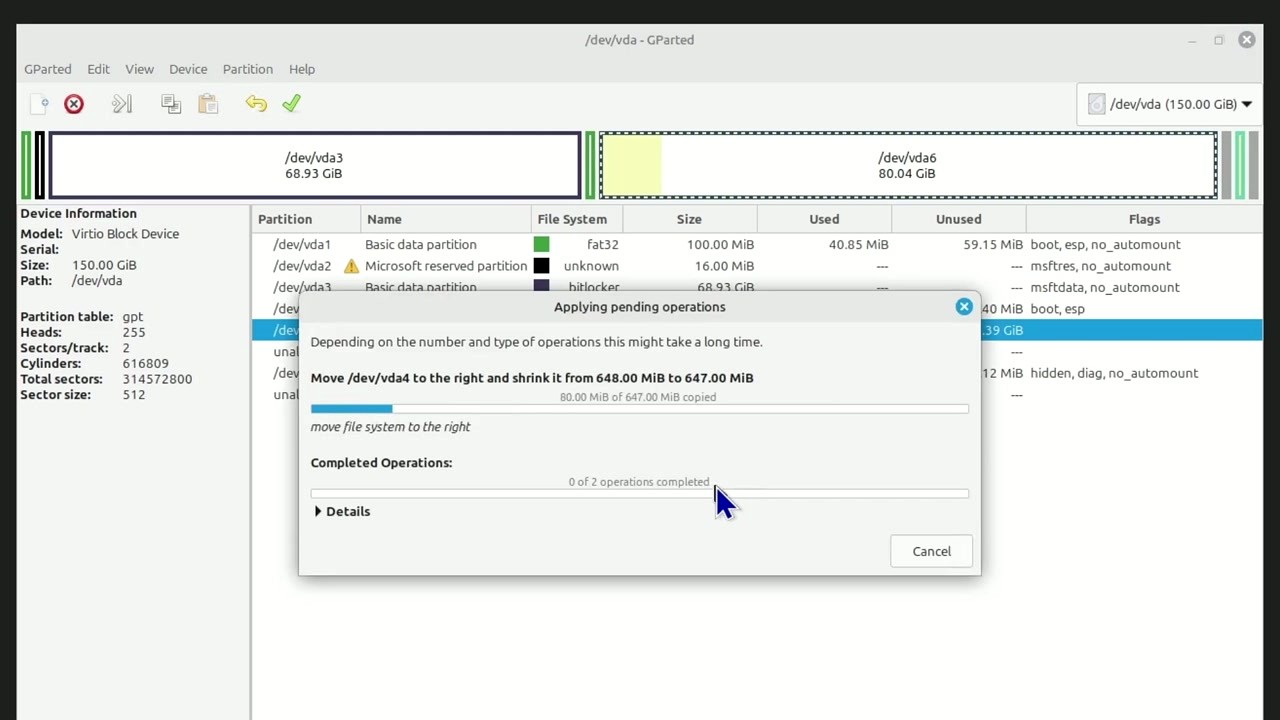Click the Paste partition icon
This screenshot has height=720, width=1280.
(208, 103)
